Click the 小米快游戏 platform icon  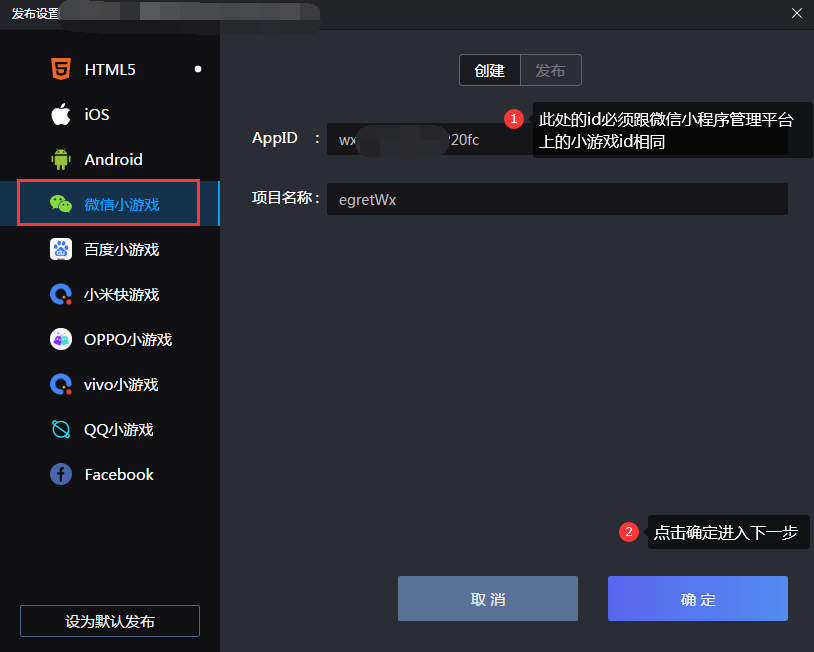[61, 294]
